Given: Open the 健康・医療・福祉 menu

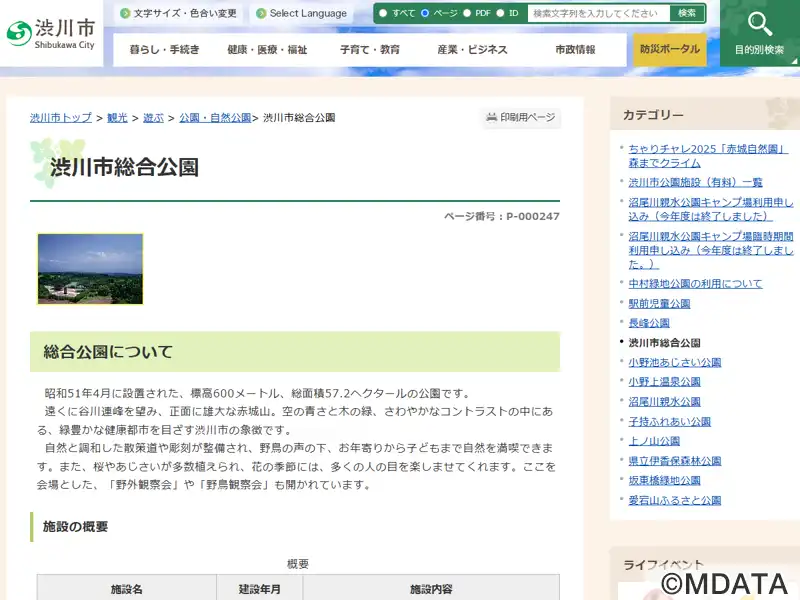Looking at the screenshot, I should [x=267, y=50].
